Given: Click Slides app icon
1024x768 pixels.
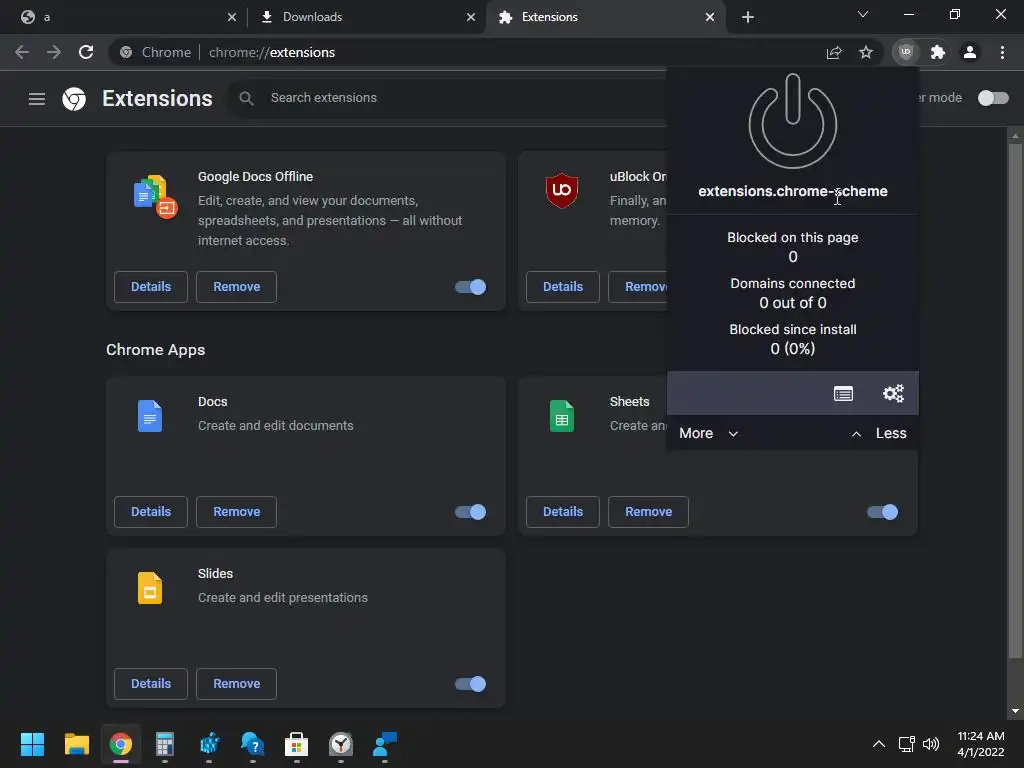Looking at the screenshot, I should [150, 588].
